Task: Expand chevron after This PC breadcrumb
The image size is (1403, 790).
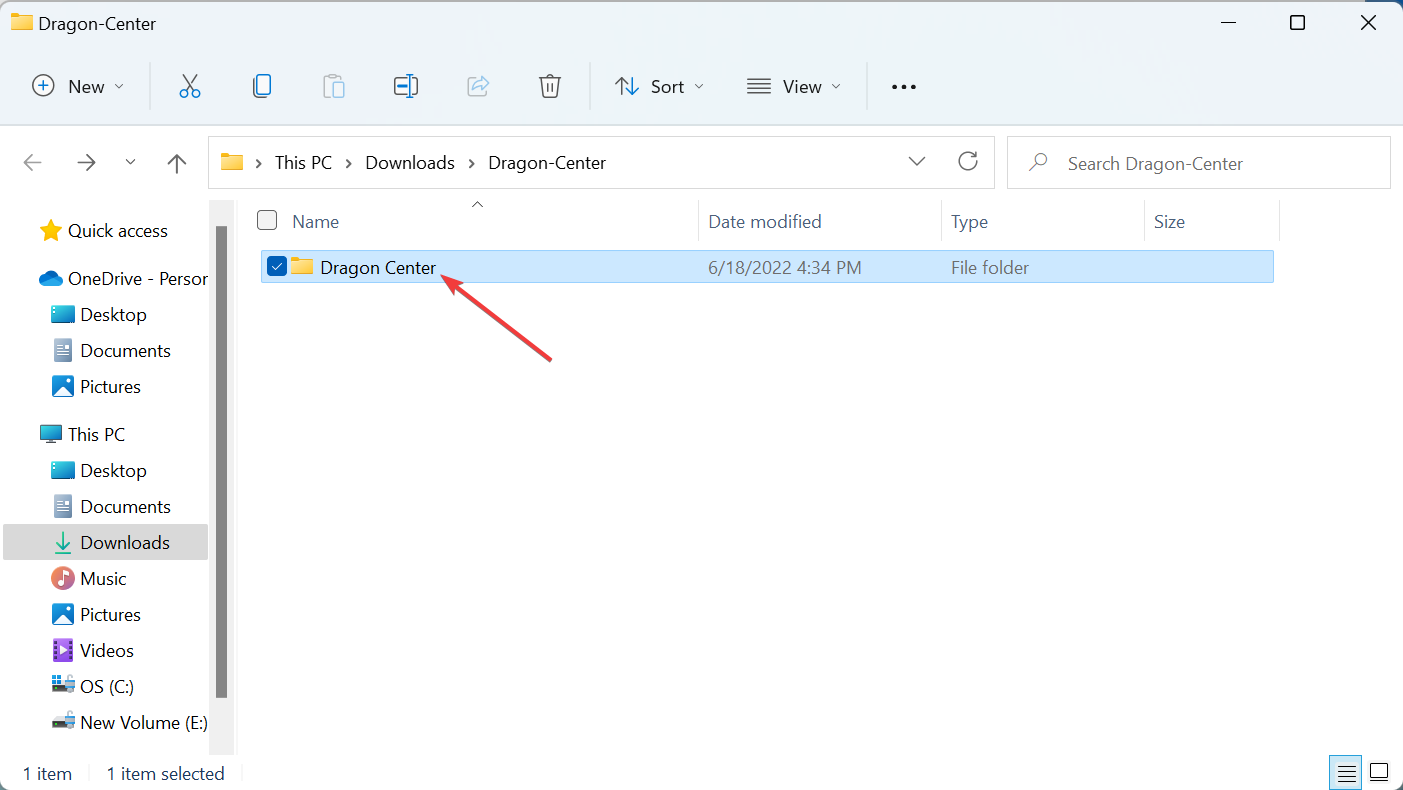Action: point(349,163)
